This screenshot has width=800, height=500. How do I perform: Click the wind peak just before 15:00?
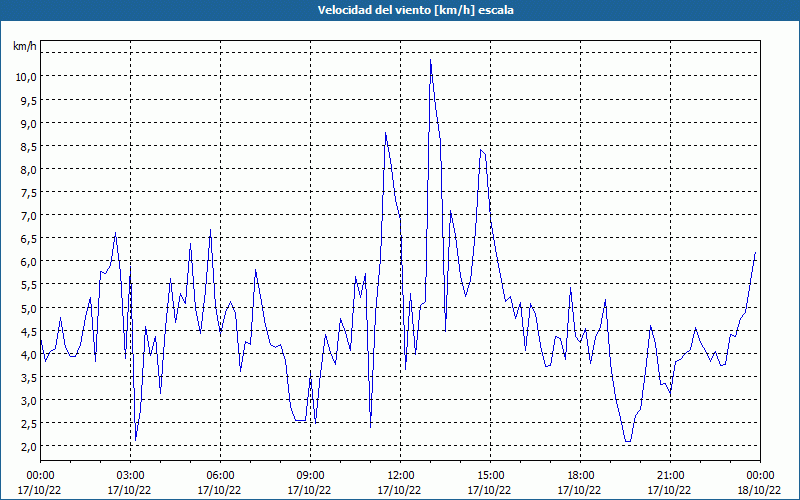pyautogui.click(x=481, y=150)
